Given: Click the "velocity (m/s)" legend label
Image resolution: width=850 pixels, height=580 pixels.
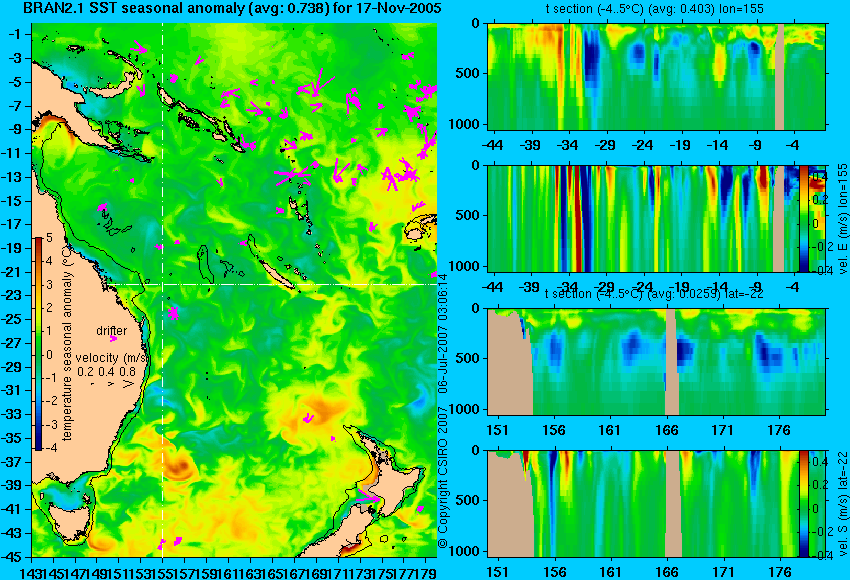Looking at the screenshot, I should (x=112, y=358).
